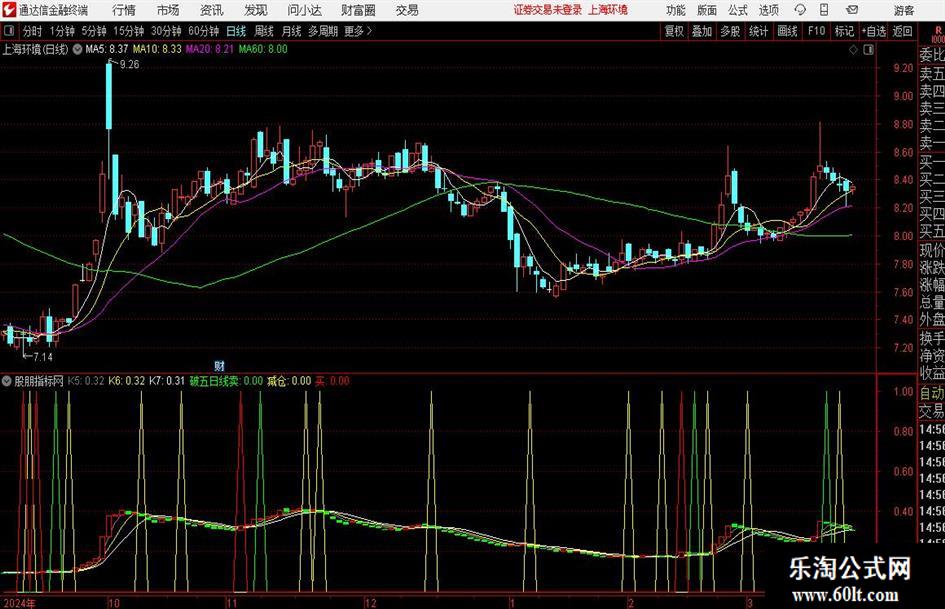Screen dimensions: 945x609
Task: Click the circle icon beside 股朋指标网
Action: [x=7, y=381]
